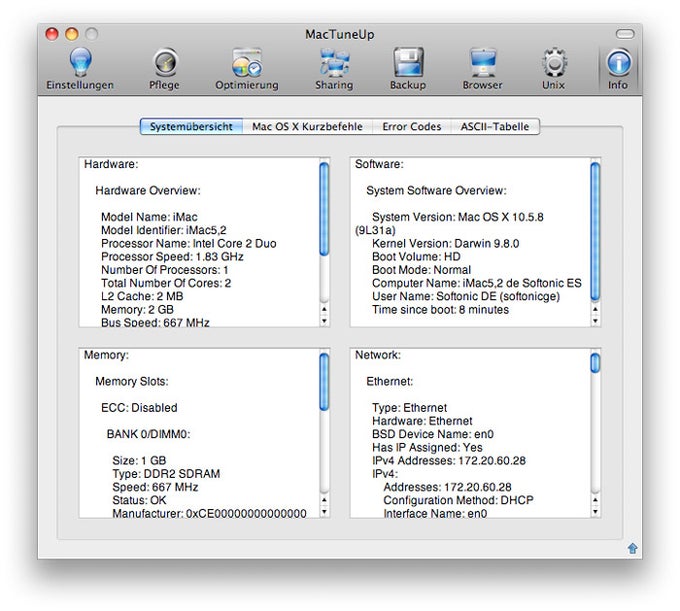The image size is (680, 611).
Task: Click 'Kernel Version: Darwin 9.8.0' line
Action: pyautogui.click(x=445, y=243)
